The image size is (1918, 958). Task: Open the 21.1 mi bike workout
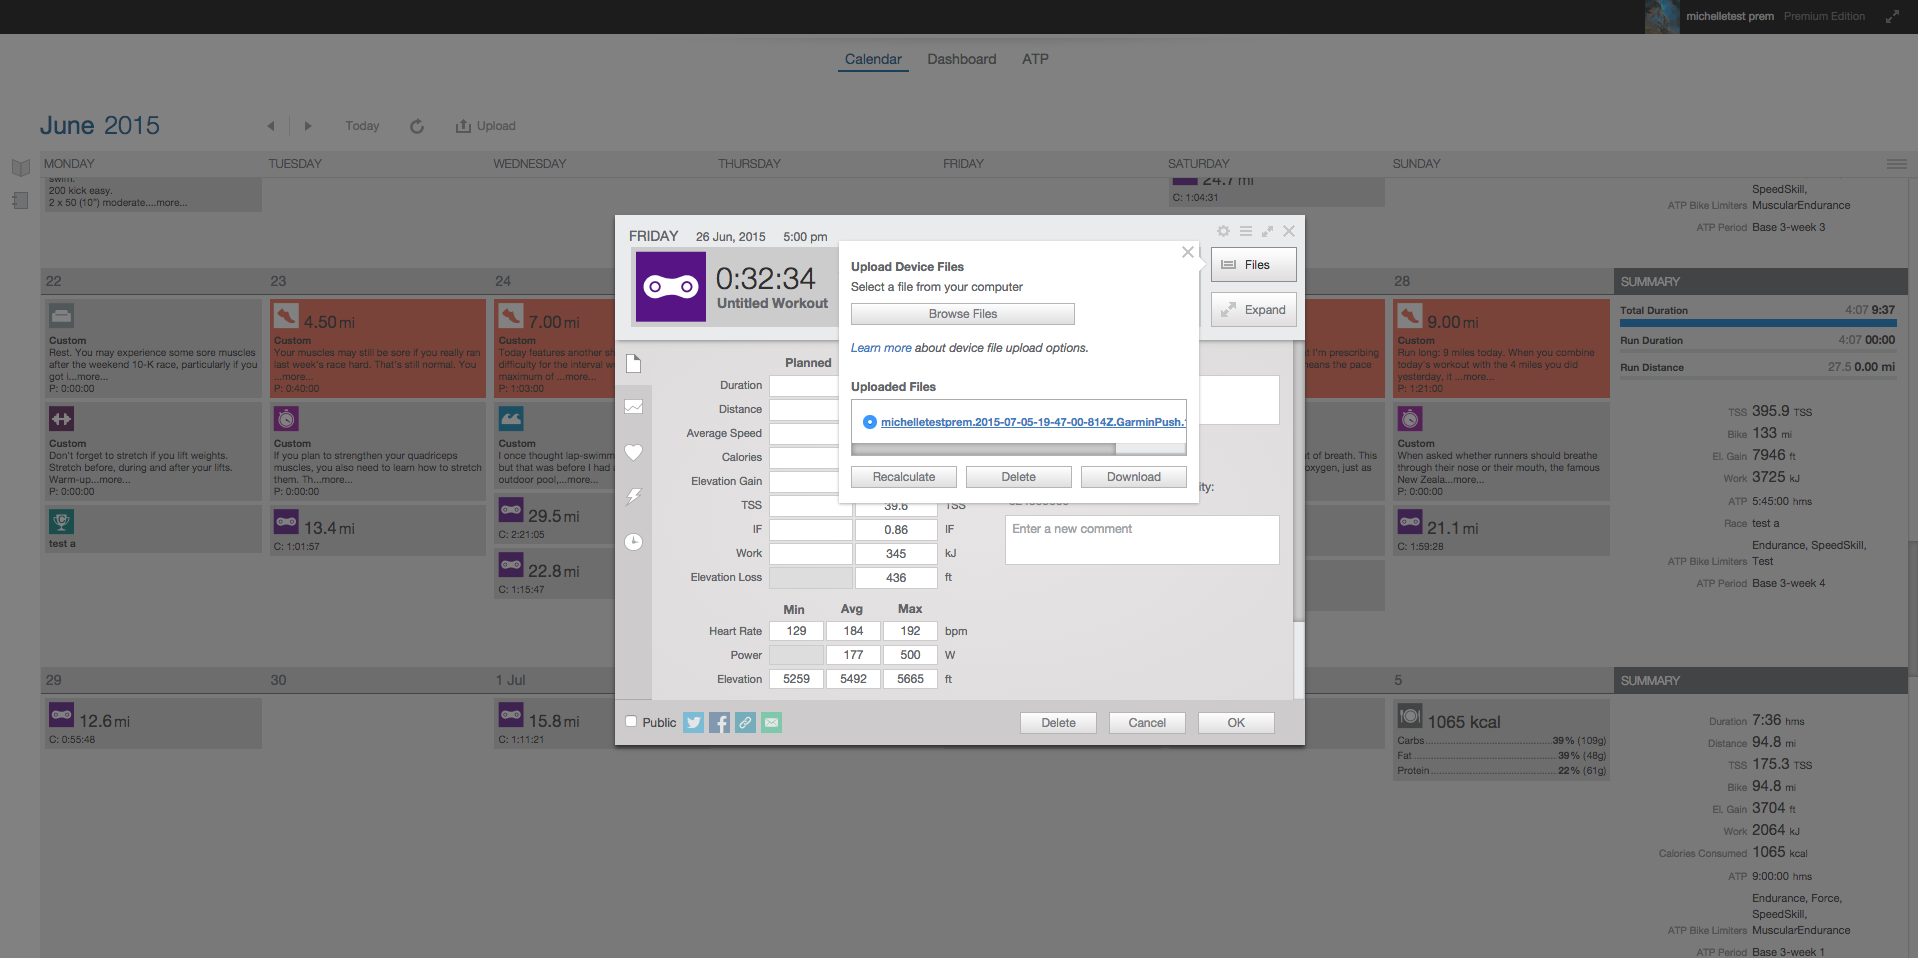1501,530
